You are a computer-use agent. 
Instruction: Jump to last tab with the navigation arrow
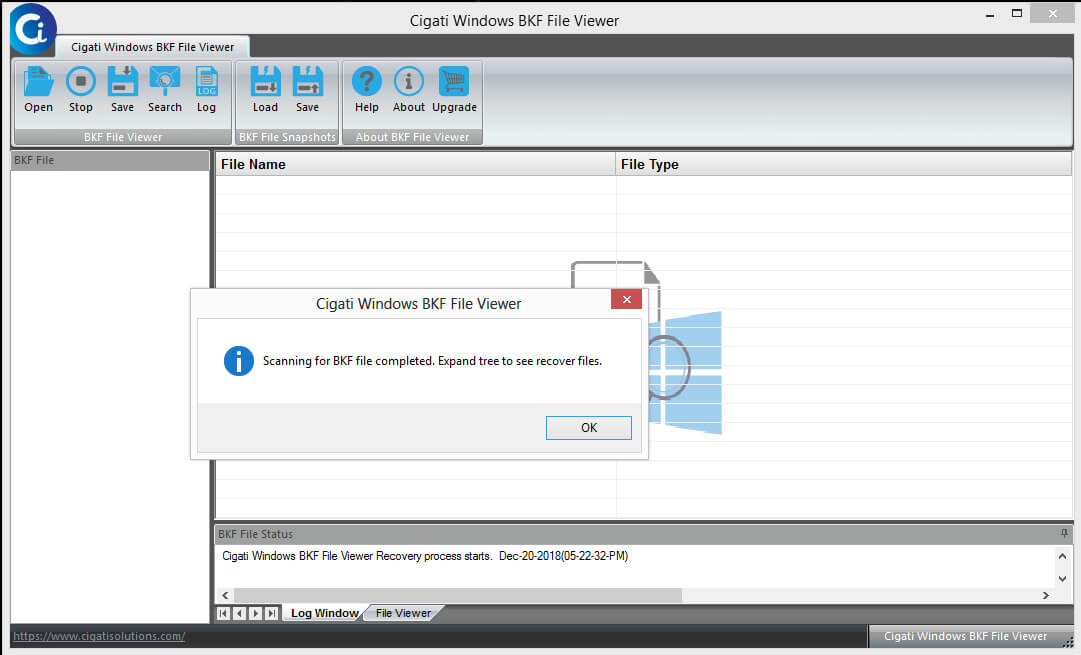[x=272, y=613]
